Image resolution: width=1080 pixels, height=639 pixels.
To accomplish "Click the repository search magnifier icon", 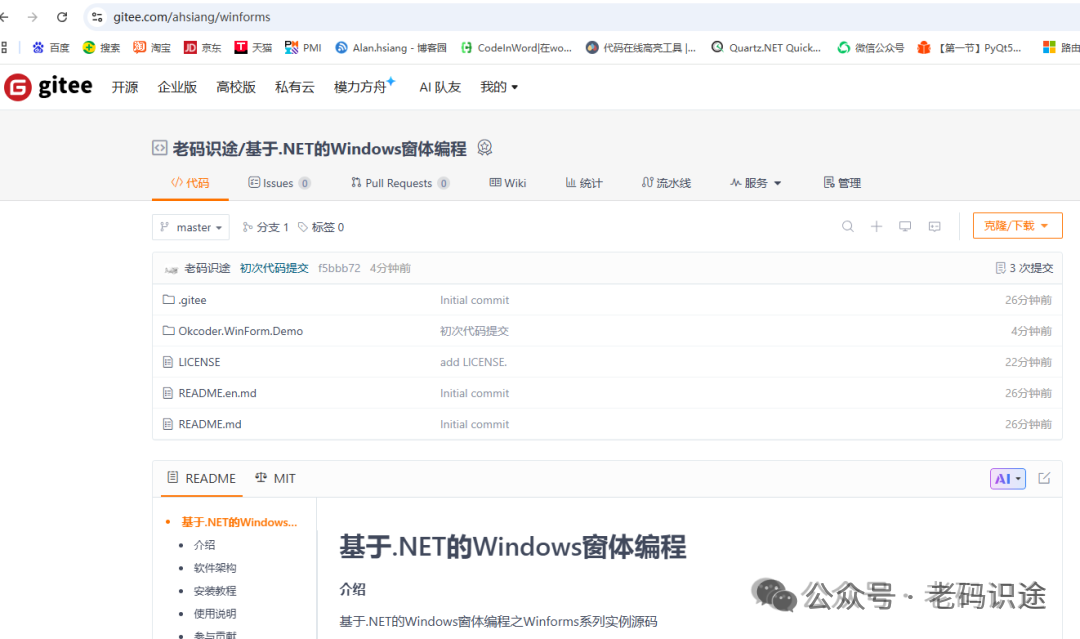I will click(848, 227).
